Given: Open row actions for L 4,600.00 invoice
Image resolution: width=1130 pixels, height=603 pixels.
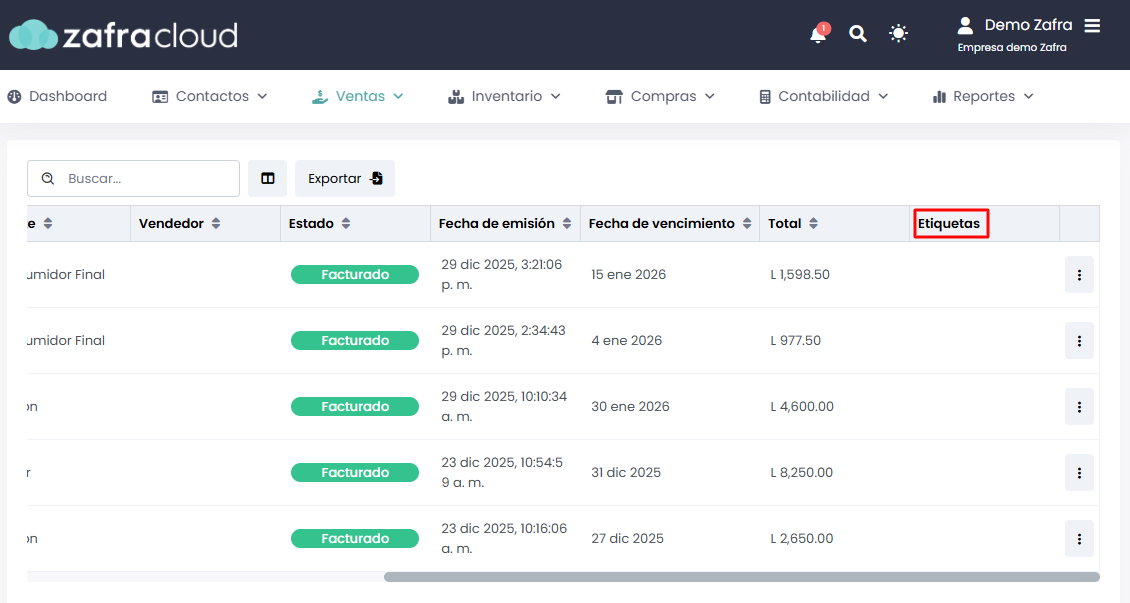Looking at the screenshot, I should coord(1079,407).
